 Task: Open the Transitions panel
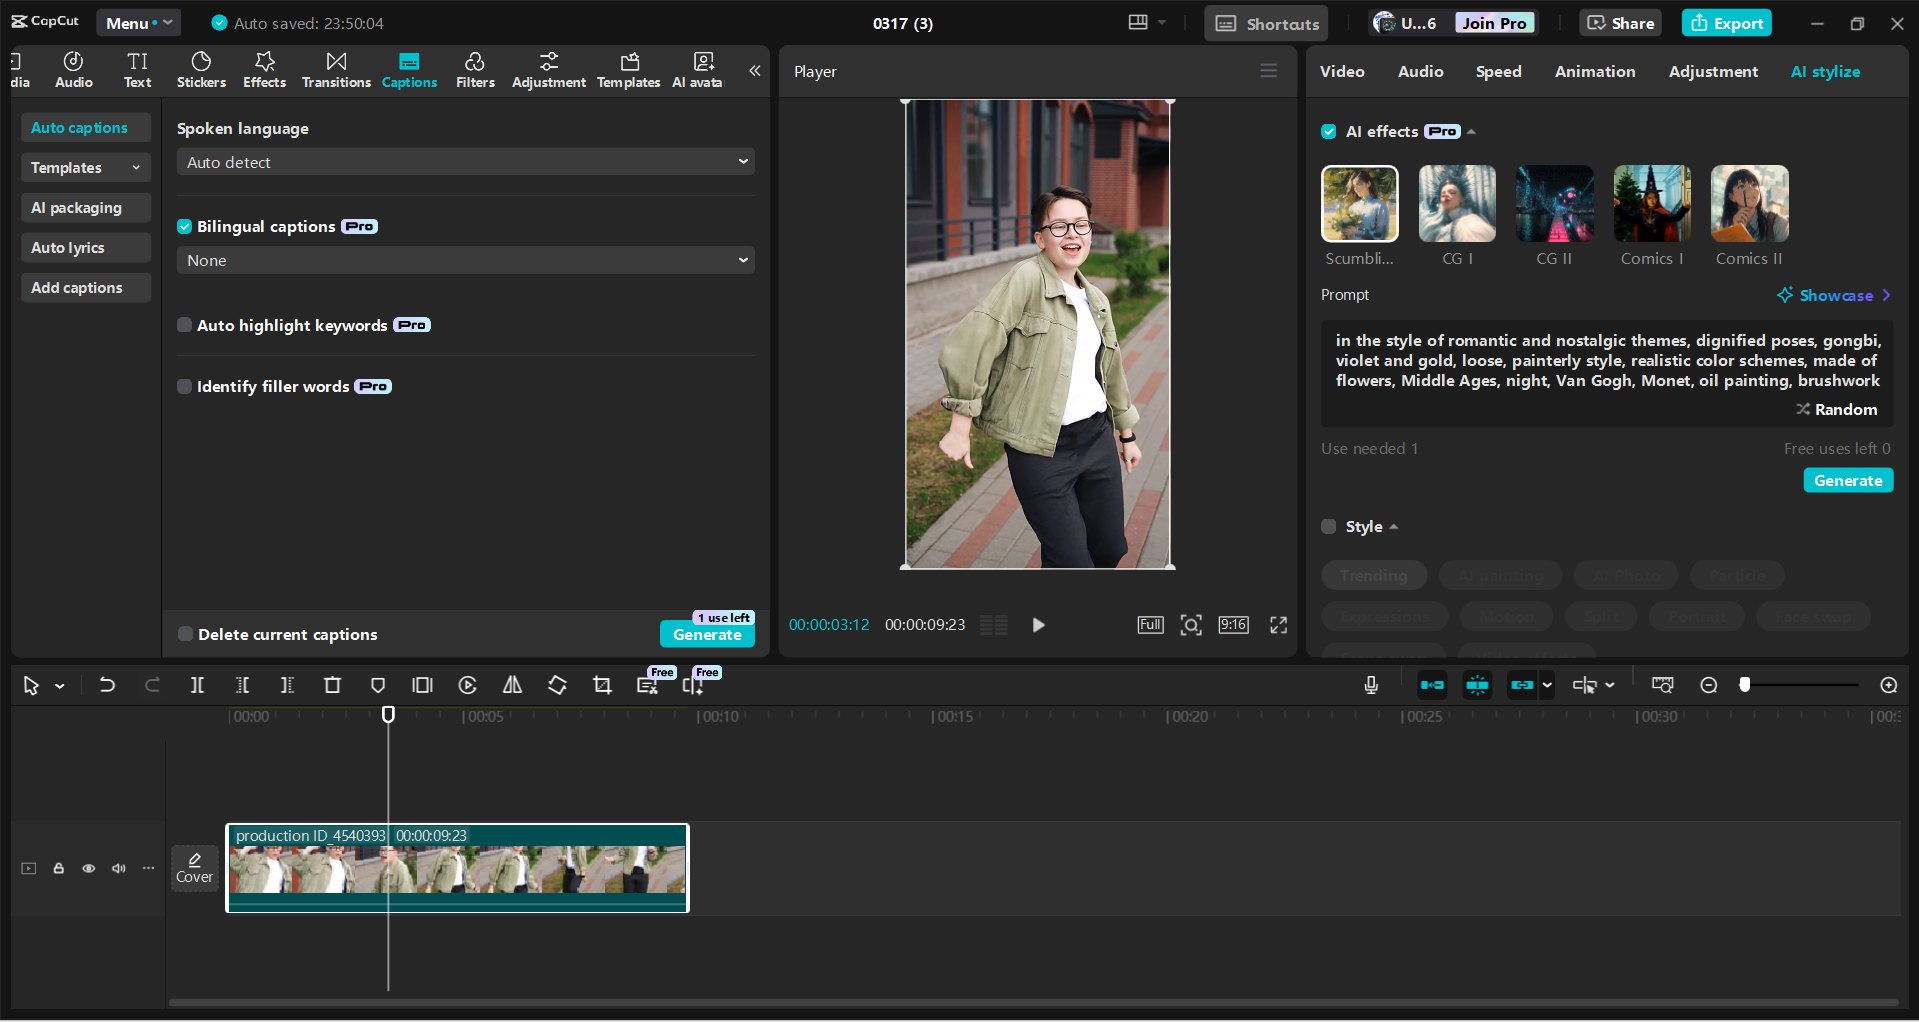point(336,70)
